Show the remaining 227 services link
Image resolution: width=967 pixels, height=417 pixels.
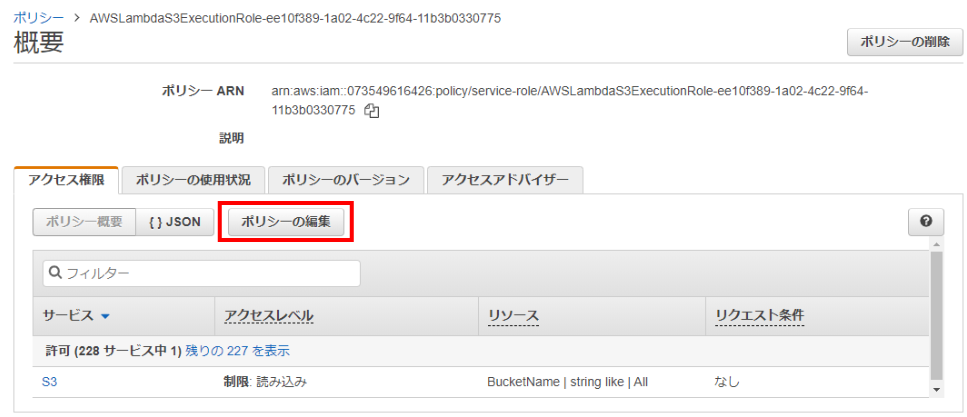pyautogui.click(x=237, y=351)
